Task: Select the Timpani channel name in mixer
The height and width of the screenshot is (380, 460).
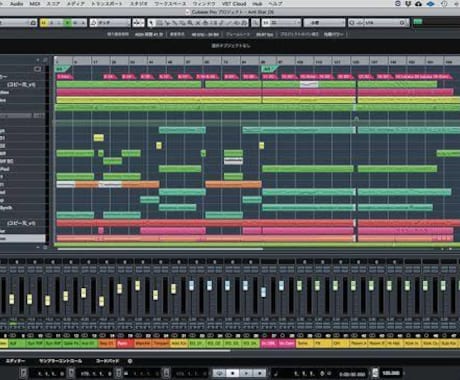Action: pyautogui.click(x=161, y=343)
